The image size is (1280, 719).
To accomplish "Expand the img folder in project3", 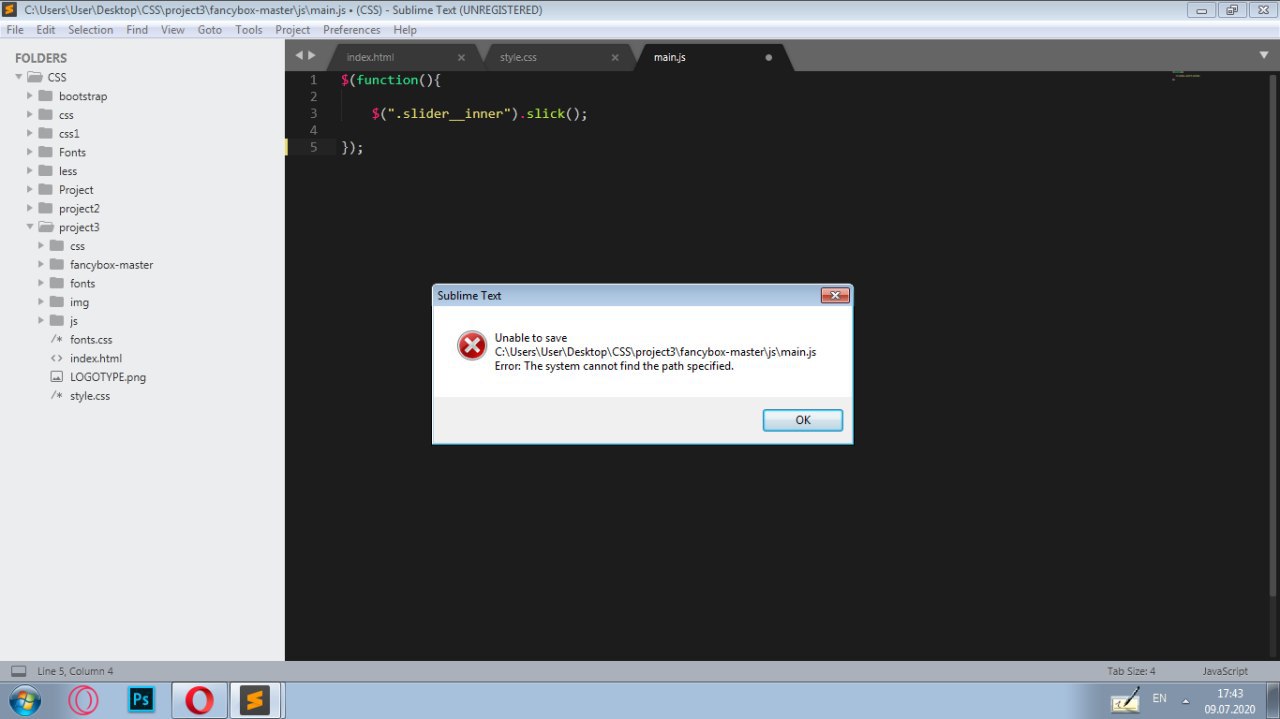I will point(41,302).
